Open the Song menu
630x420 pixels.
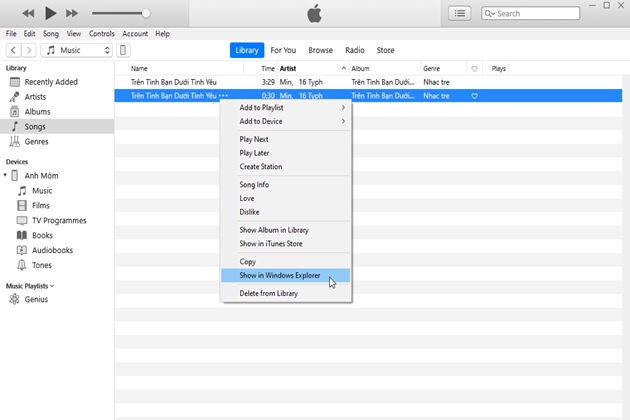pos(51,34)
